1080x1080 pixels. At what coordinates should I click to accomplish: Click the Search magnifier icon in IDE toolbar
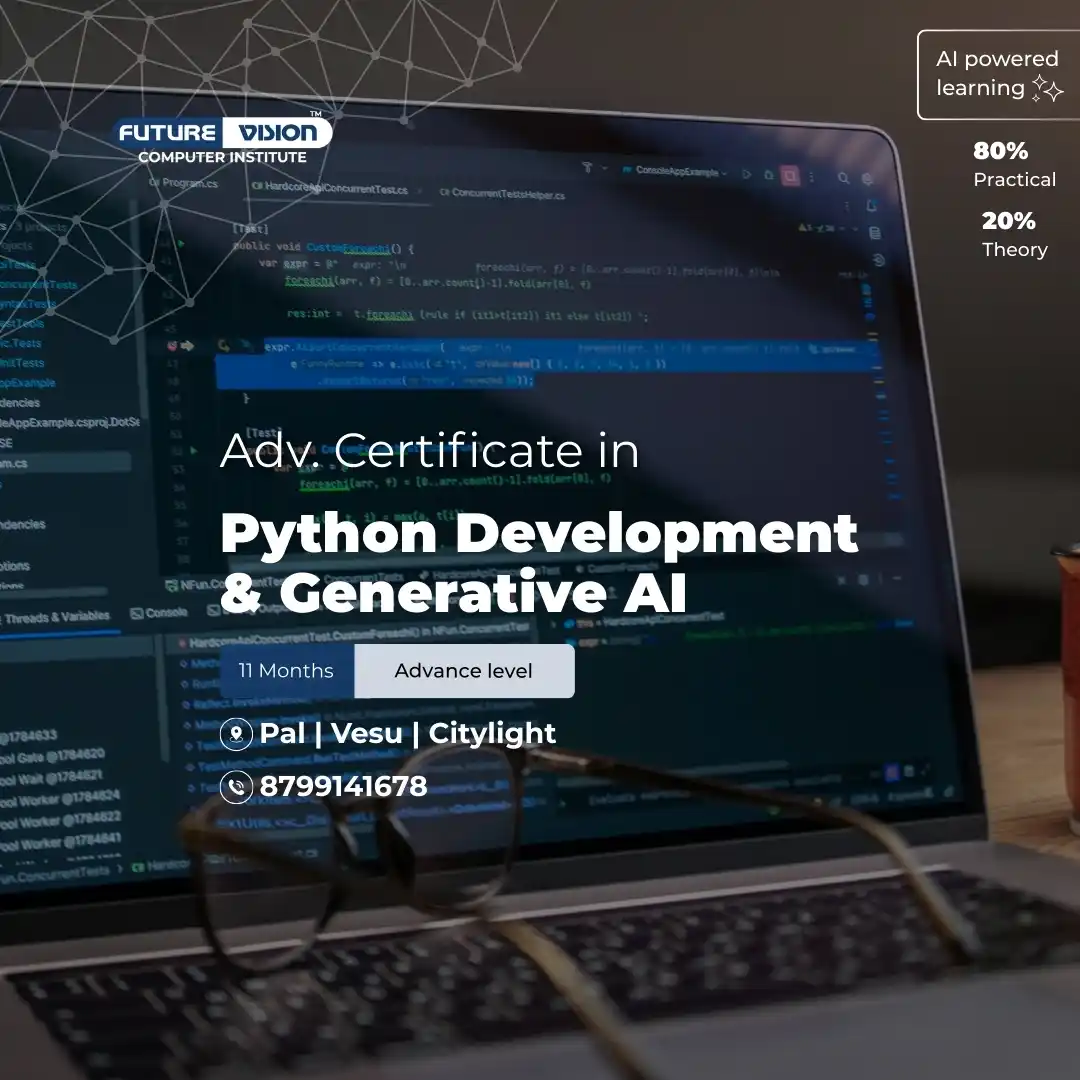pos(843,178)
